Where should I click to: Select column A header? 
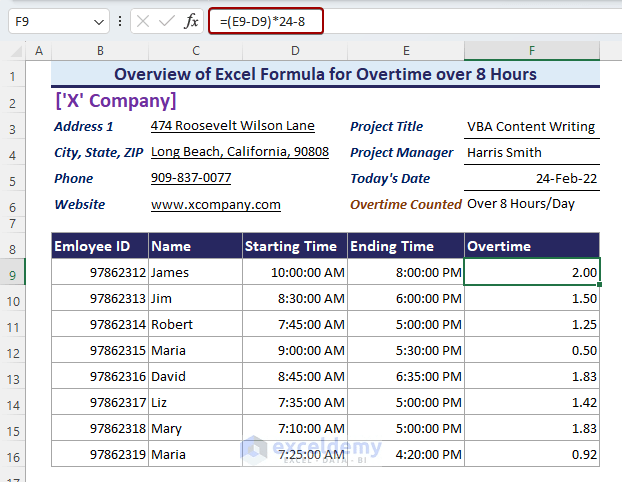click(x=39, y=51)
